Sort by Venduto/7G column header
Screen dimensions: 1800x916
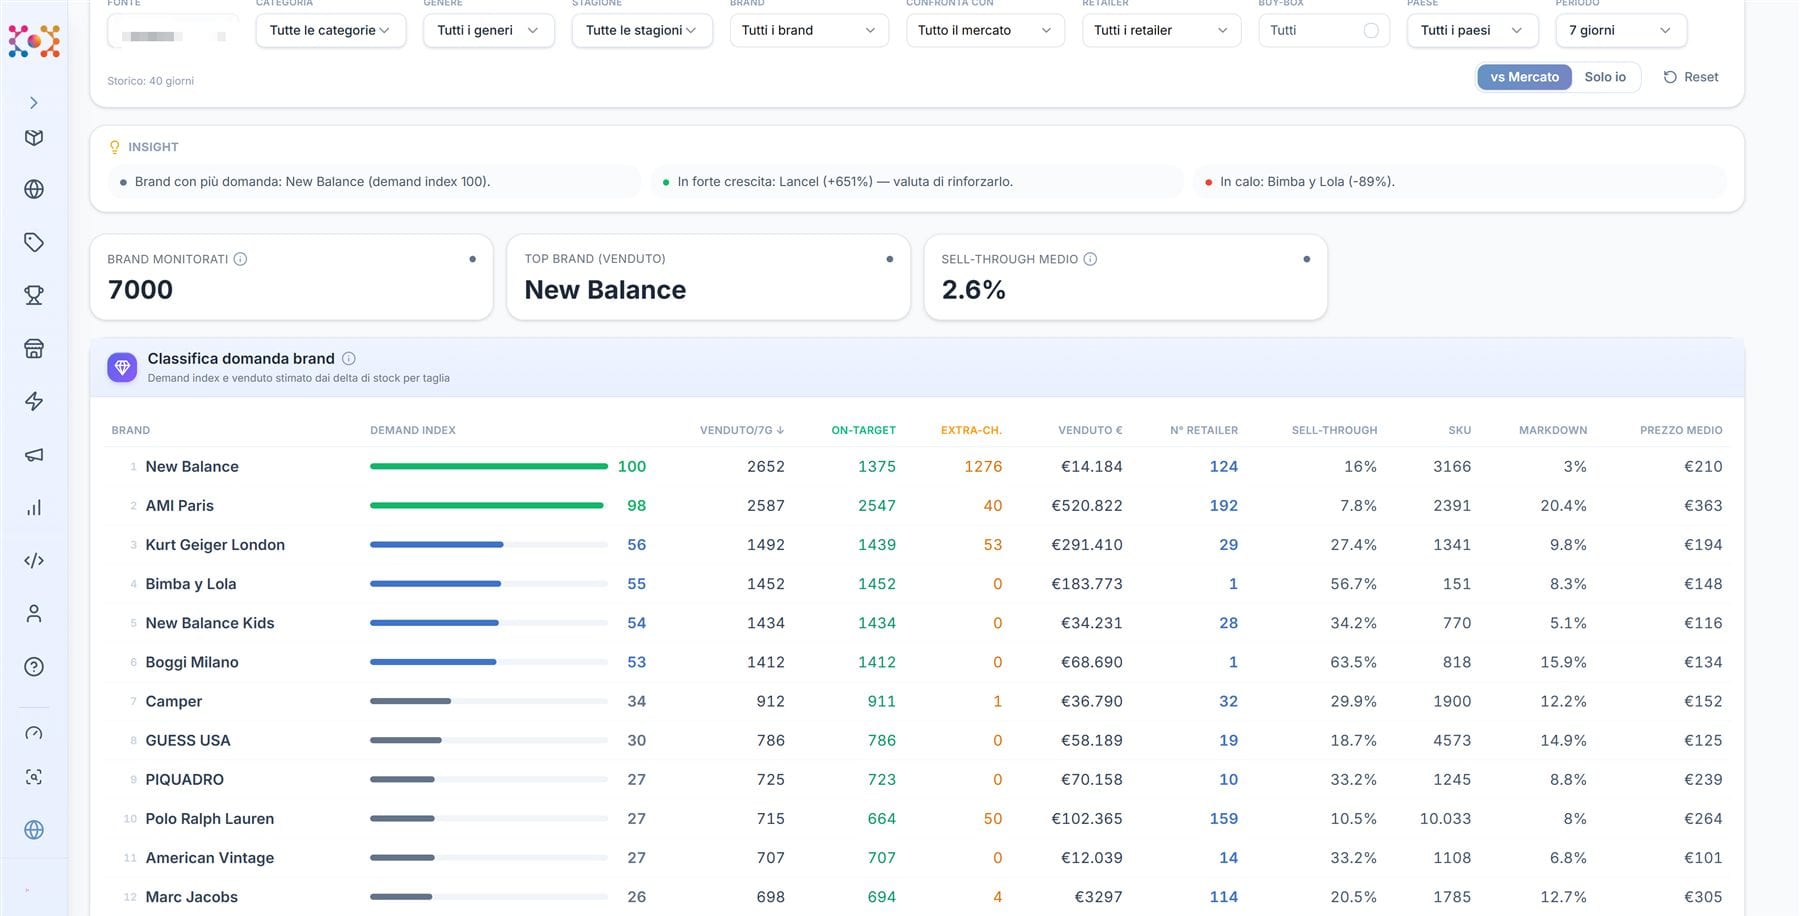pyautogui.click(x=742, y=430)
